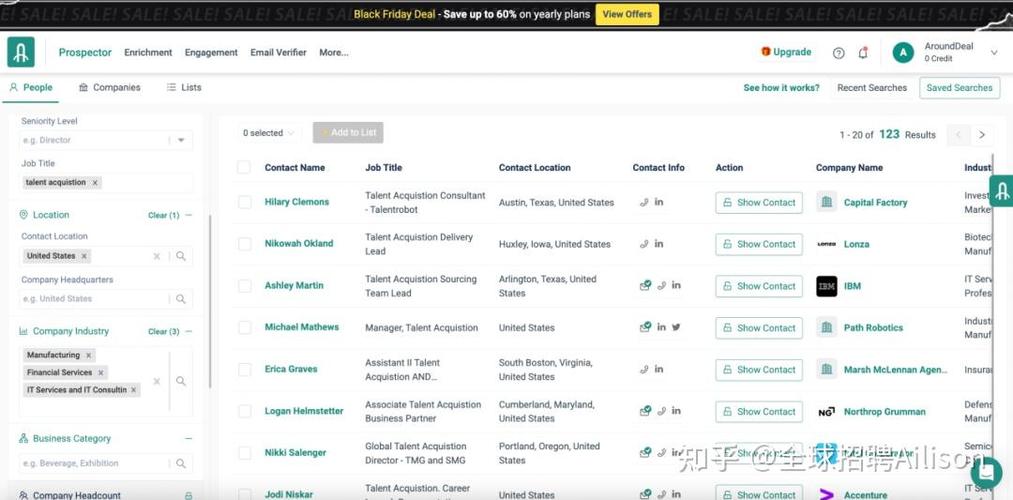Open the More... navigation menu
Viewport: 1013px width, 500px height.
click(x=333, y=52)
